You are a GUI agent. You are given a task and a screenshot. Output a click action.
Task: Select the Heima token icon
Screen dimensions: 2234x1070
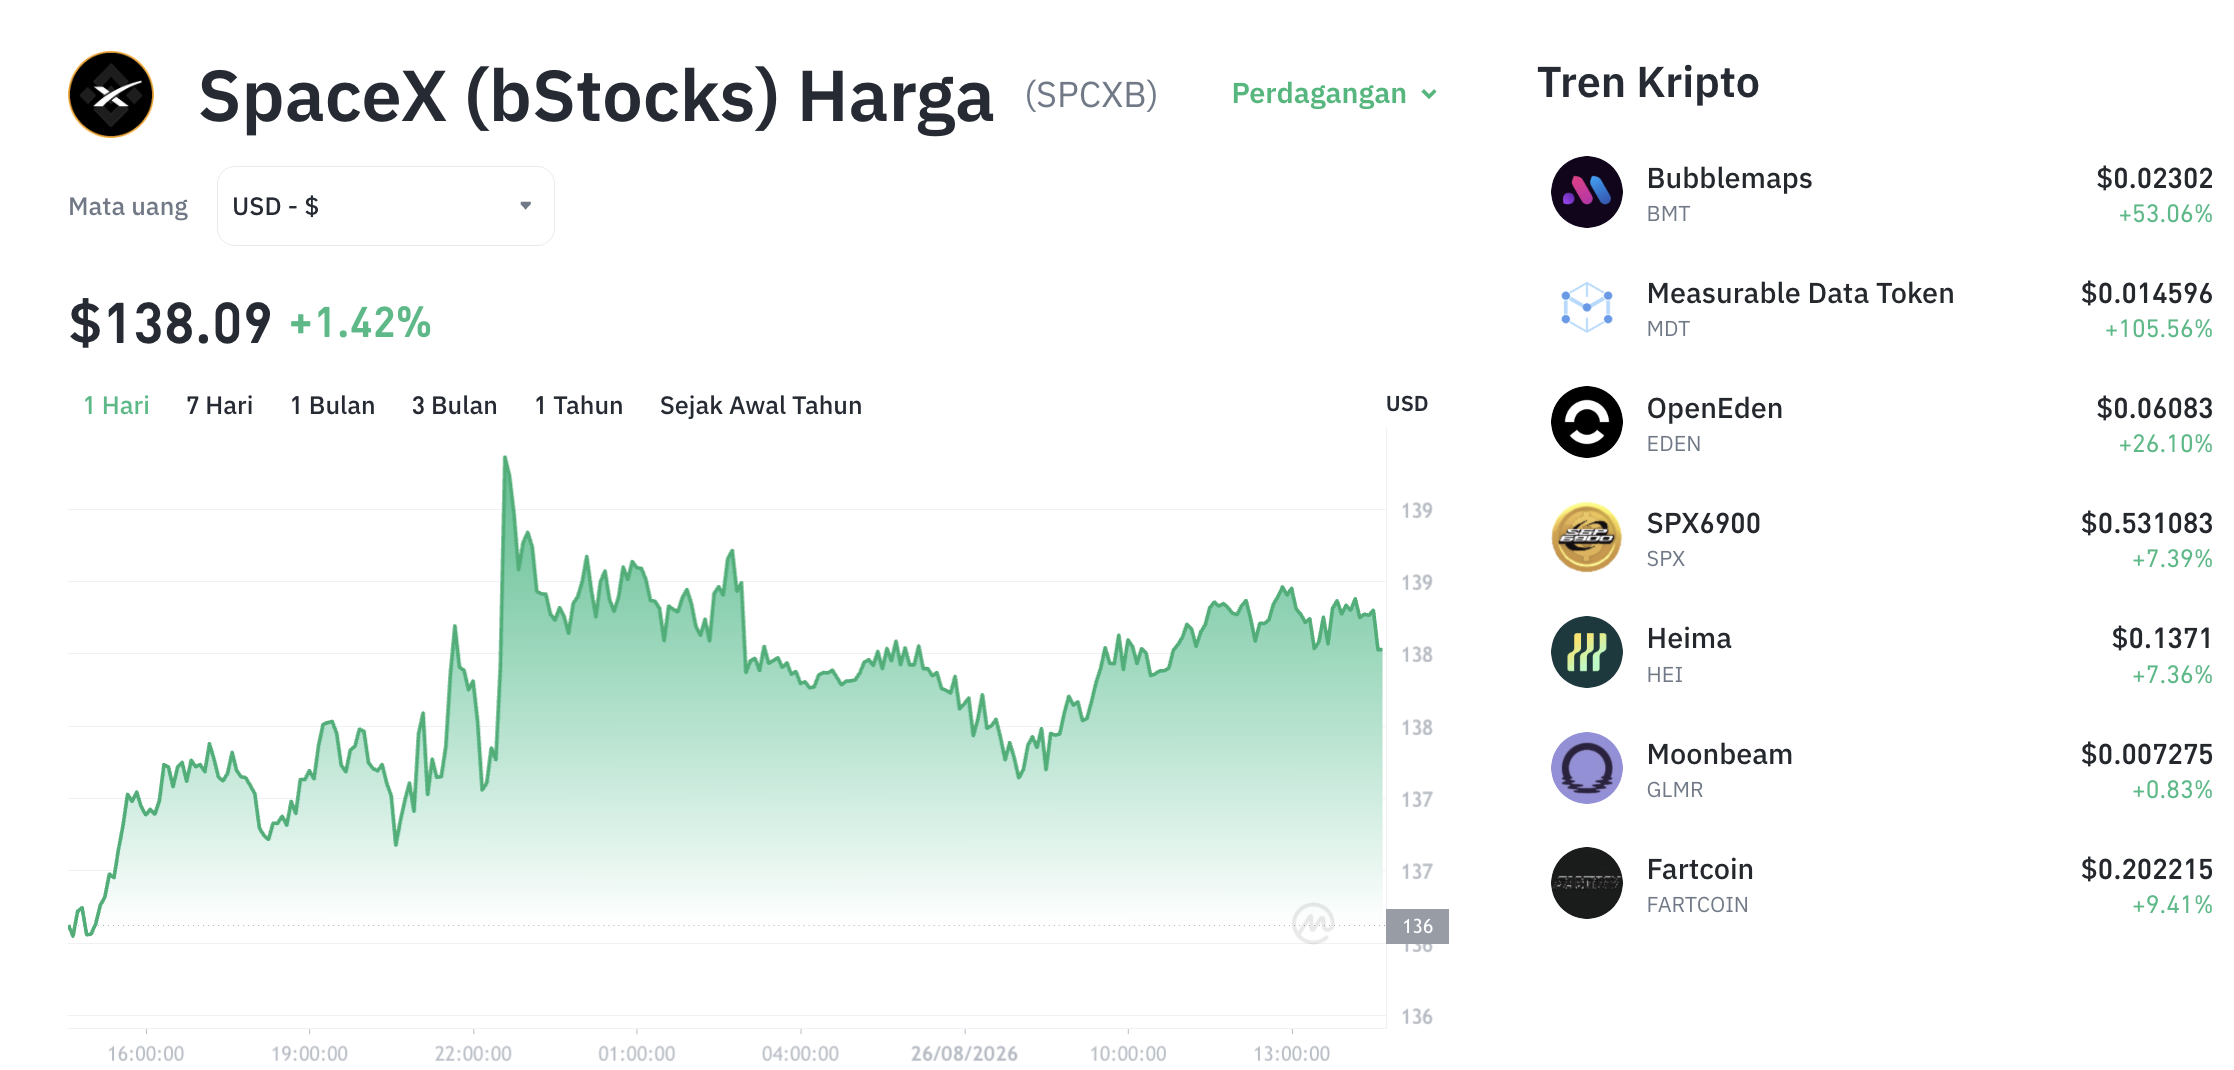(x=1586, y=652)
